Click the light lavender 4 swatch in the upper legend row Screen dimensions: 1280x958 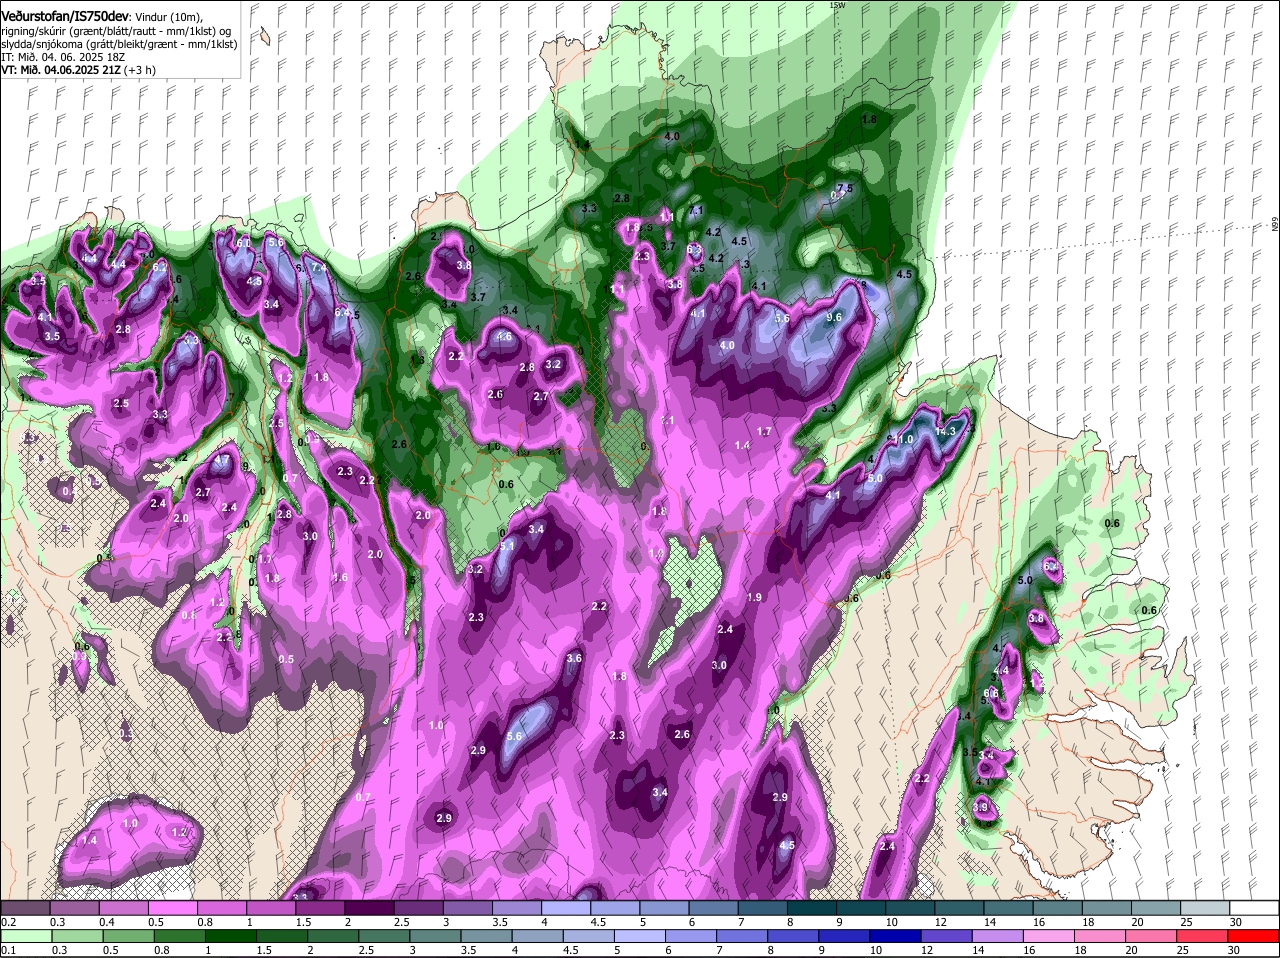(x=566, y=908)
